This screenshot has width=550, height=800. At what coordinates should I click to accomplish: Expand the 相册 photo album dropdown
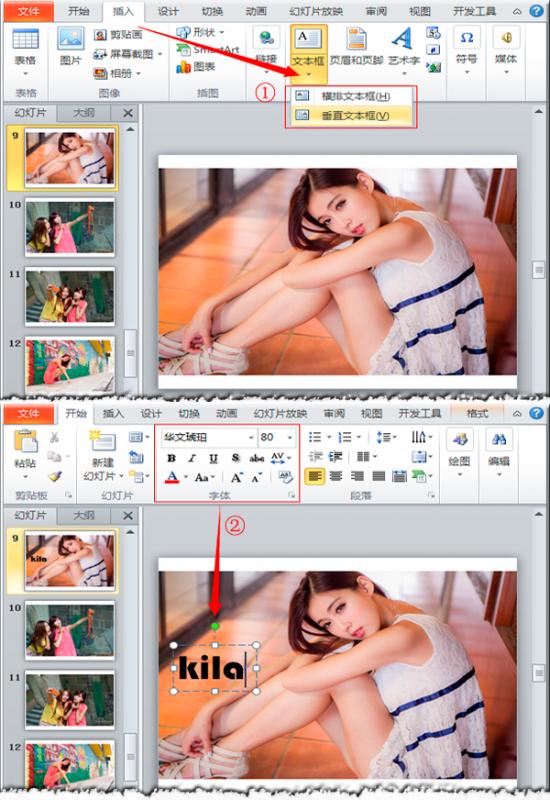(x=139, y=73)
